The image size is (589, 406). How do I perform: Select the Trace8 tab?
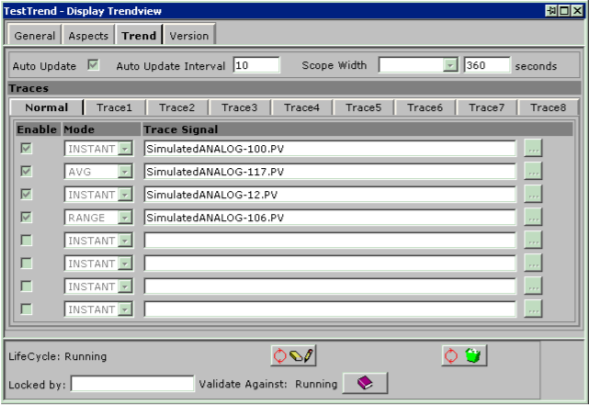(548, 108)
